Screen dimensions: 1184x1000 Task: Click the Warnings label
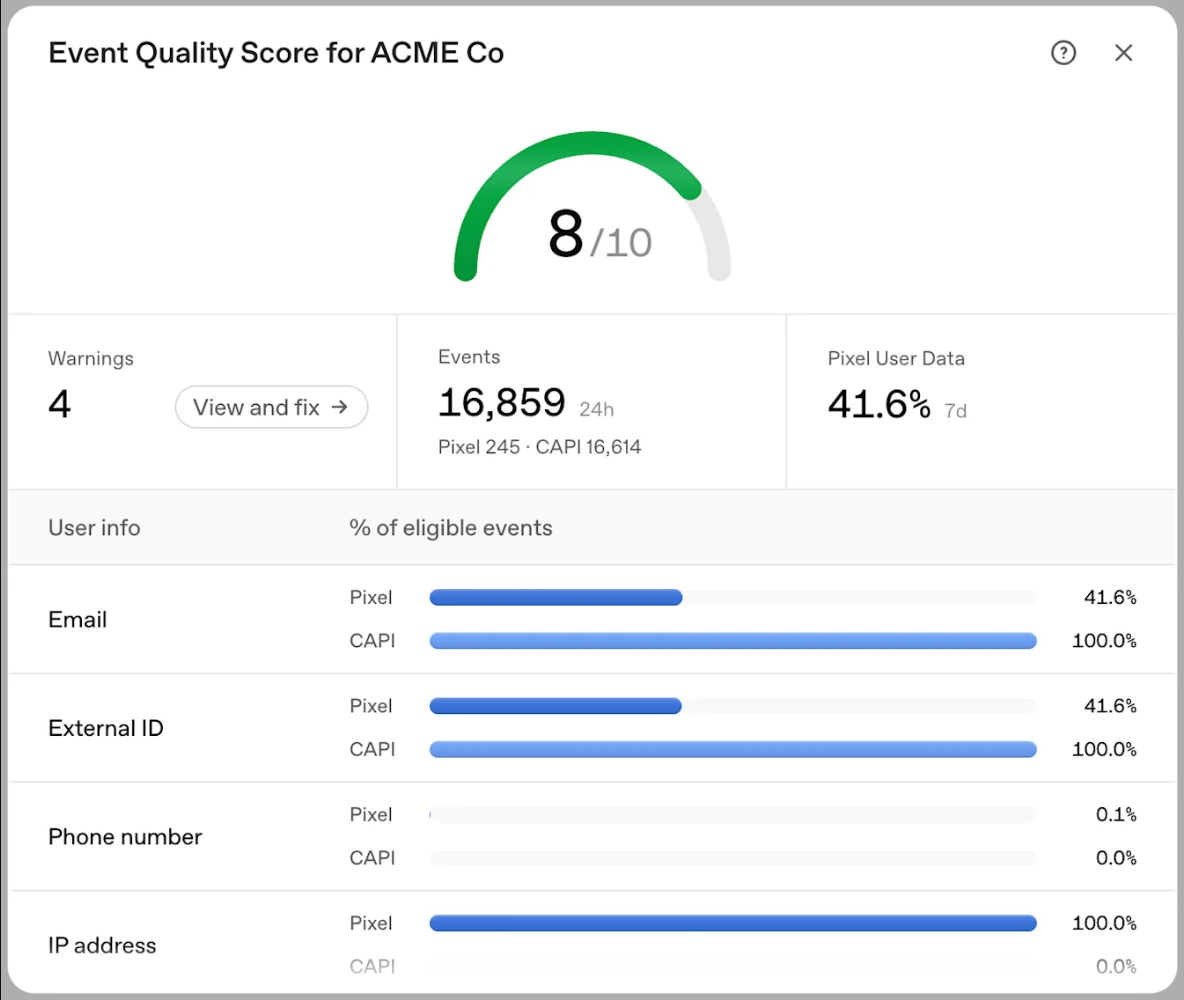tap(91, 359)
